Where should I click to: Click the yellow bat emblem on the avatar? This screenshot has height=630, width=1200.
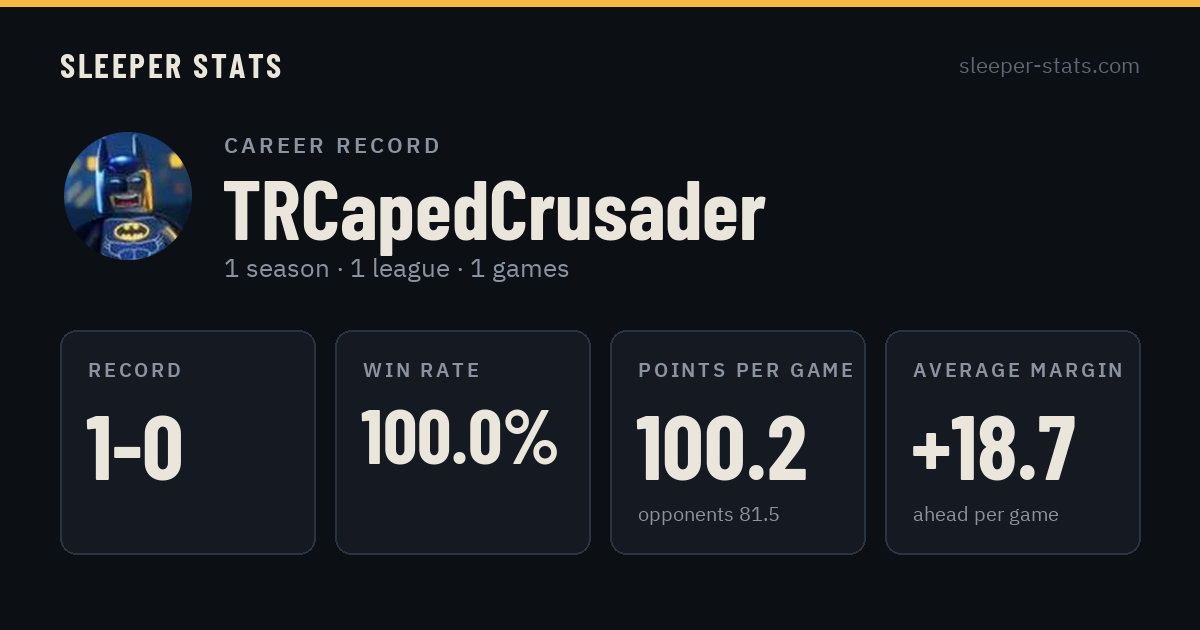pos(131,232)
